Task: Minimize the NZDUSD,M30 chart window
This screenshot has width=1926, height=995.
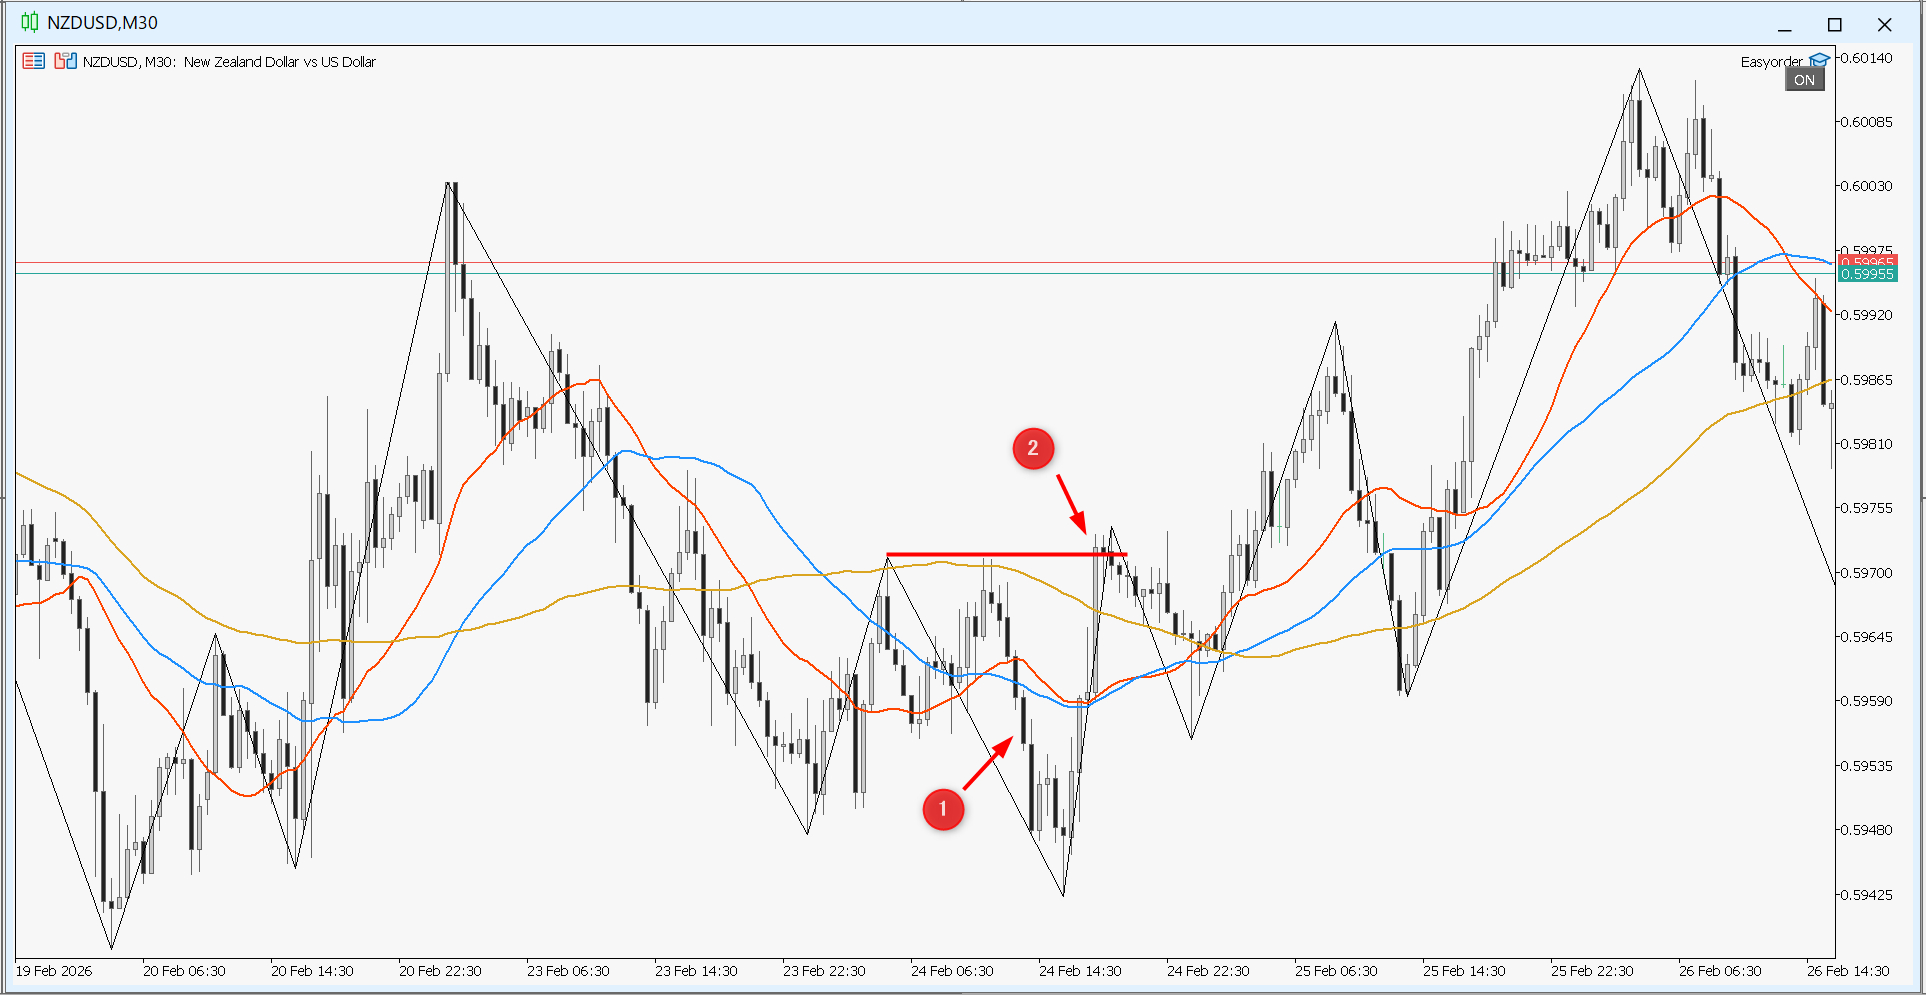Action: point(1784,24)
